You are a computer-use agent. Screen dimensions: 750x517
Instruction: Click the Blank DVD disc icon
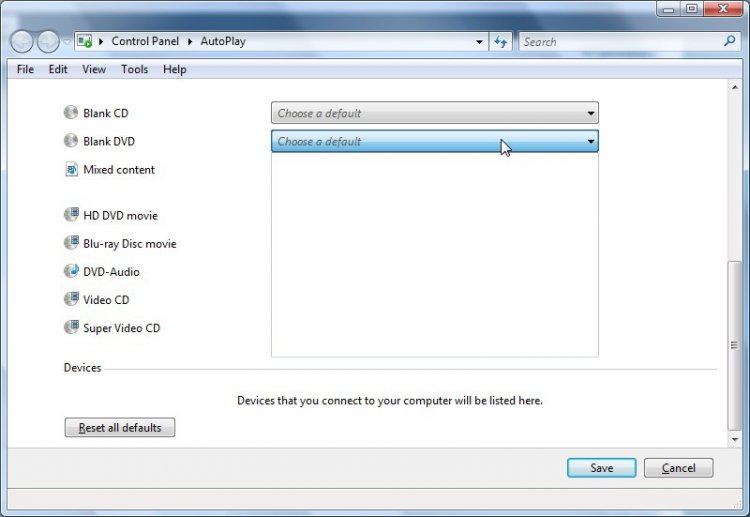[x=71, y=141]
